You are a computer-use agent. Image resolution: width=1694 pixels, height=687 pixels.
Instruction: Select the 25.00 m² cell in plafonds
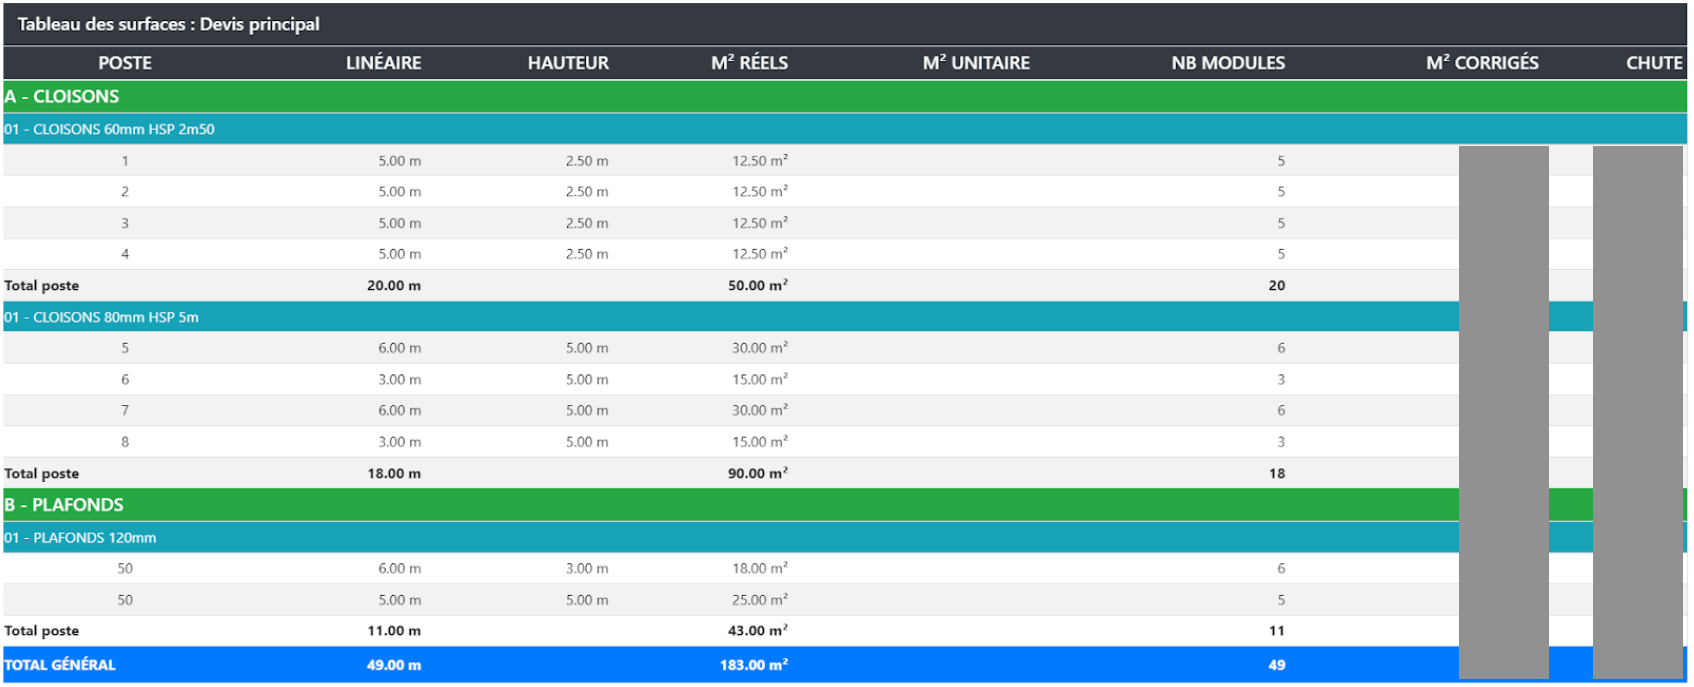pos(759,600)
